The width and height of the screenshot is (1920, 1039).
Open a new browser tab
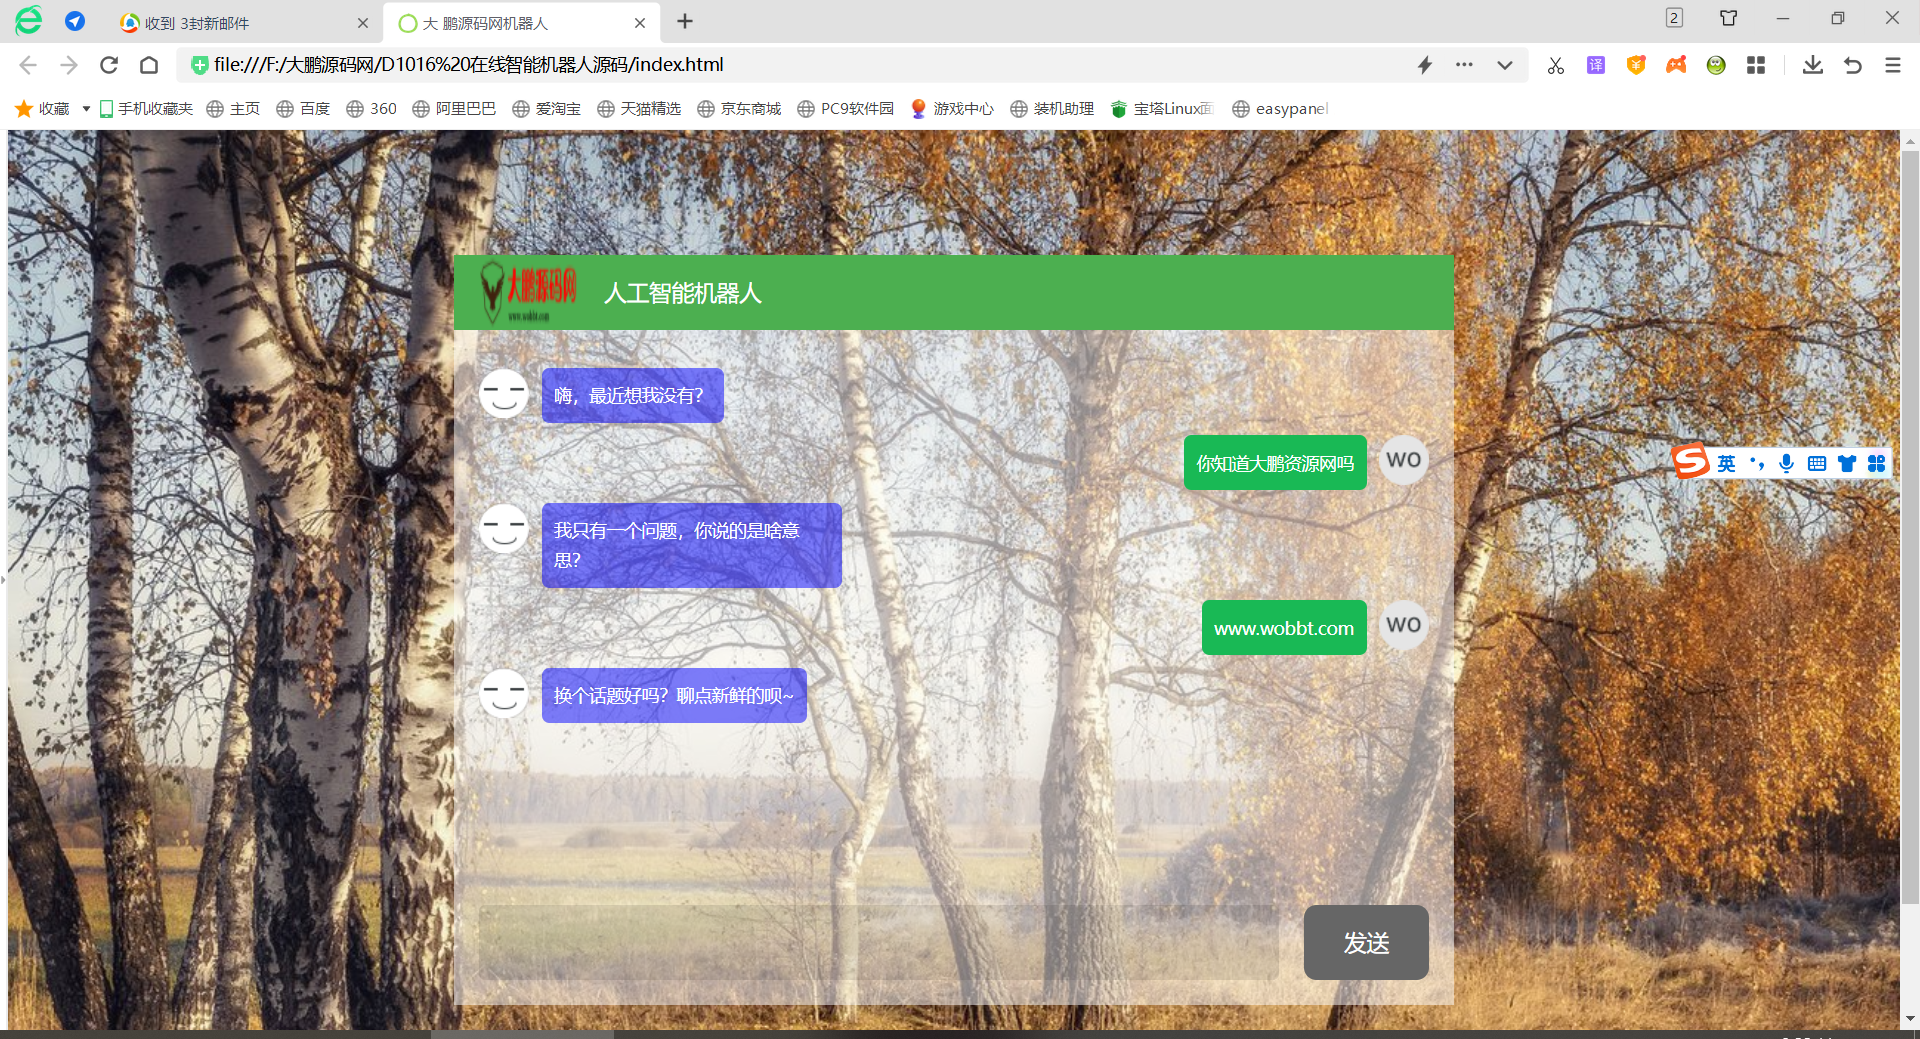click(685, 22)
